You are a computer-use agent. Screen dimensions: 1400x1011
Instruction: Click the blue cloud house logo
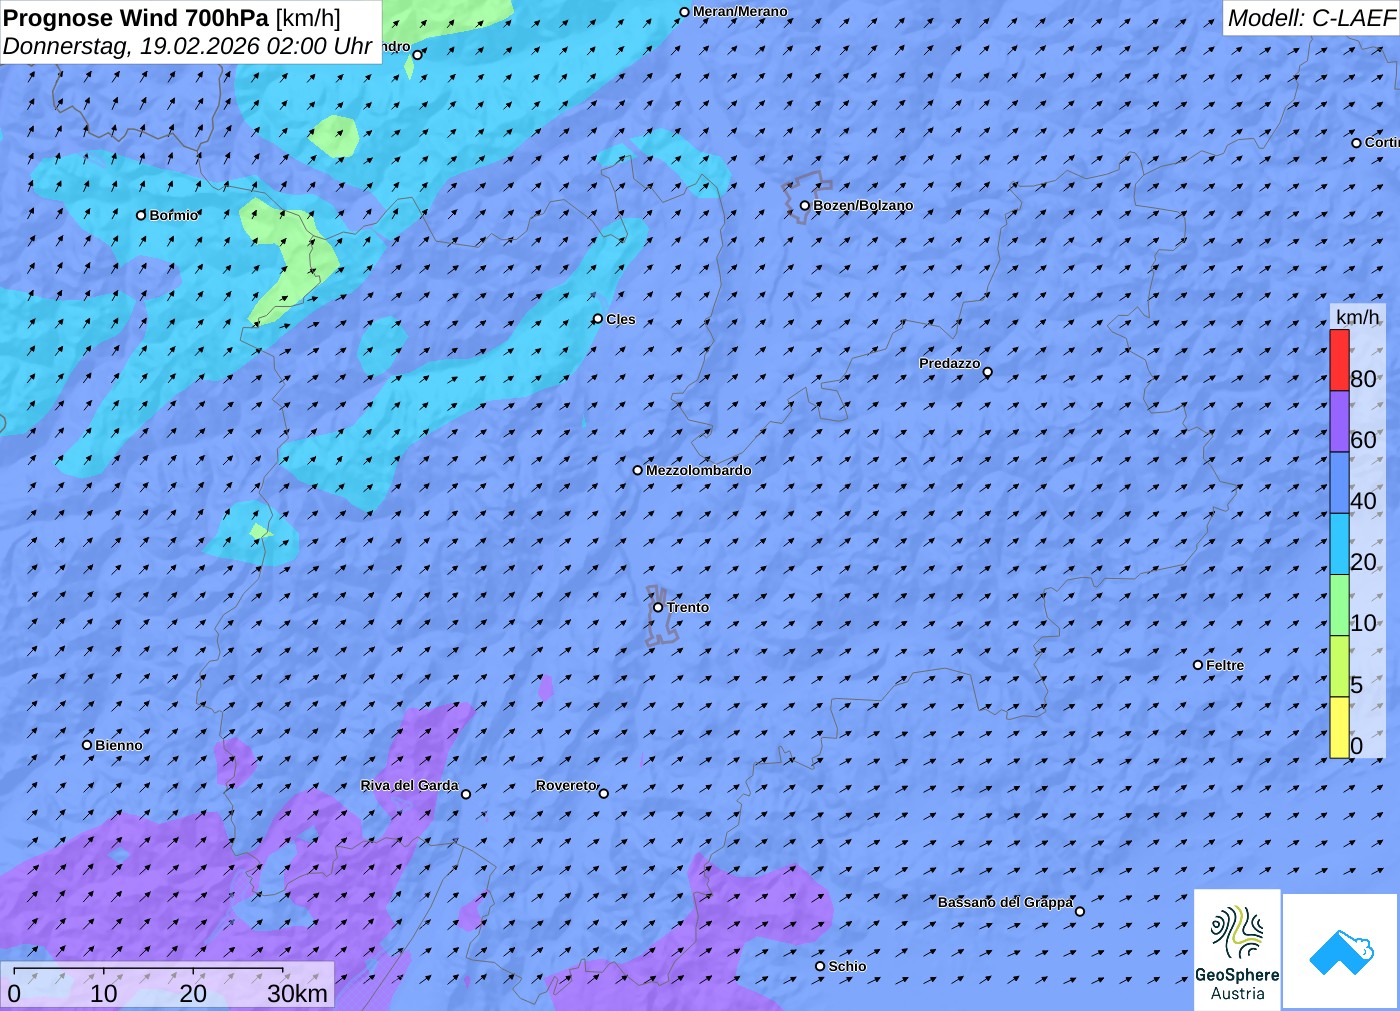coord(1341,951)
